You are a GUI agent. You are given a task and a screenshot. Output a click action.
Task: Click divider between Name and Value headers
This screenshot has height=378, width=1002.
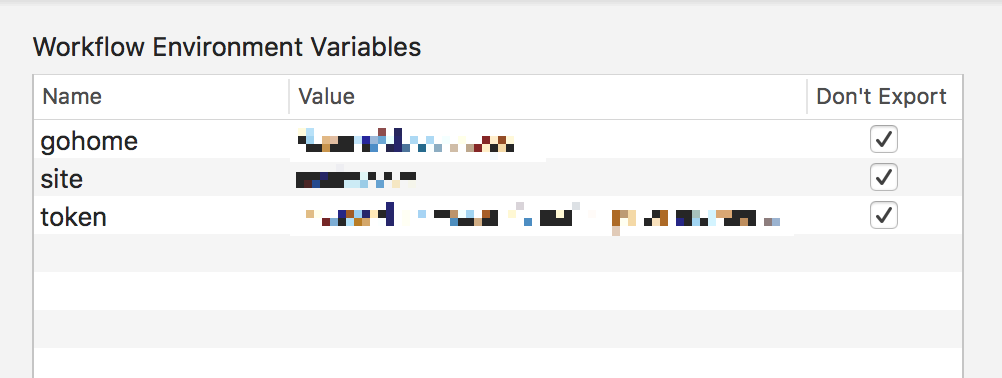289,96
